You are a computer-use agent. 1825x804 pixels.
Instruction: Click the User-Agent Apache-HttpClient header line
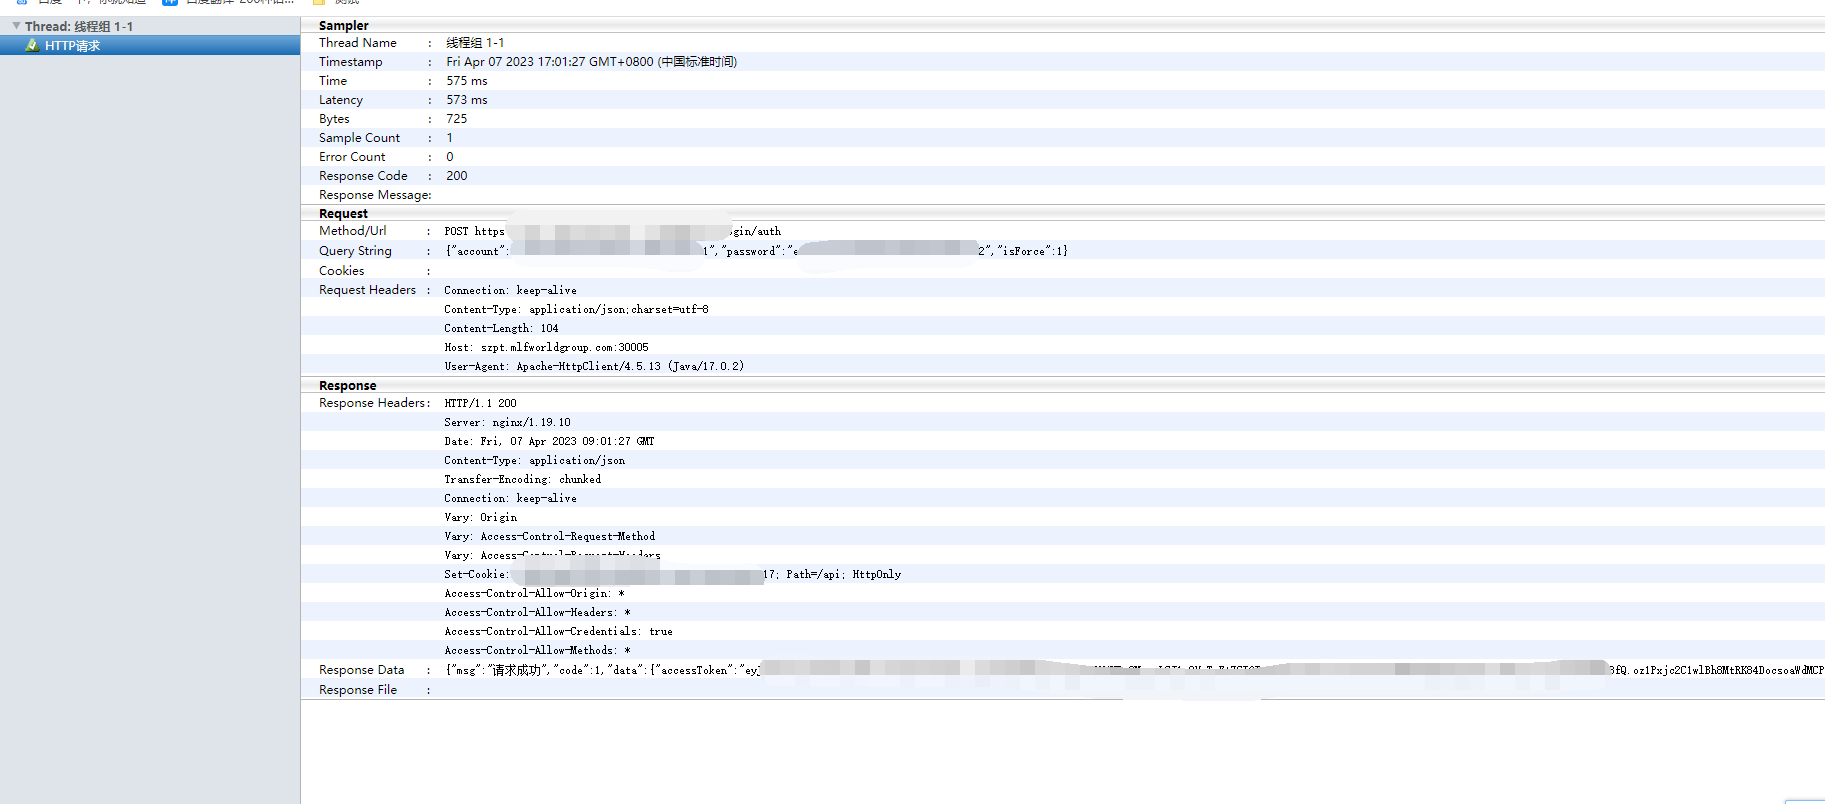pos(594,366)
